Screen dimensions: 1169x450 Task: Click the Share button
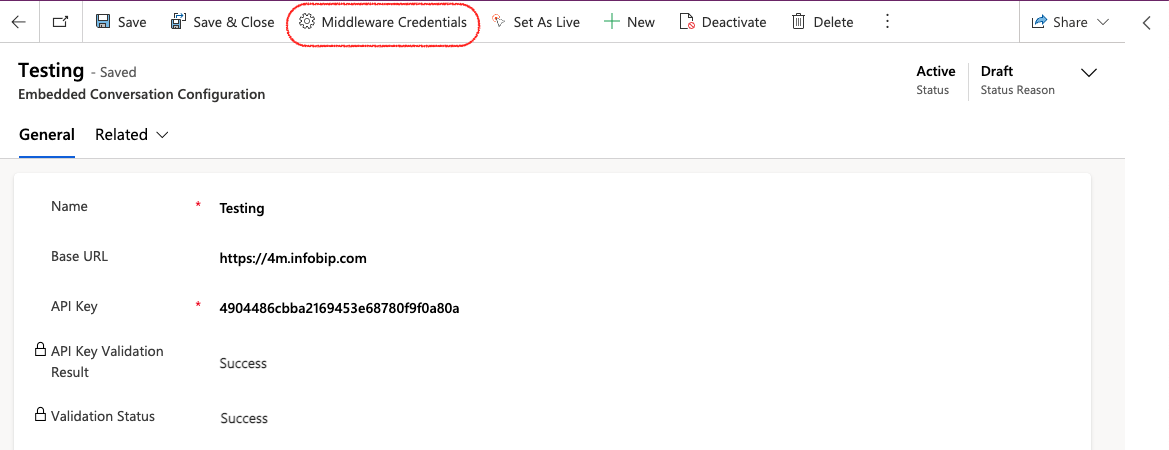tap(1059, 22)
